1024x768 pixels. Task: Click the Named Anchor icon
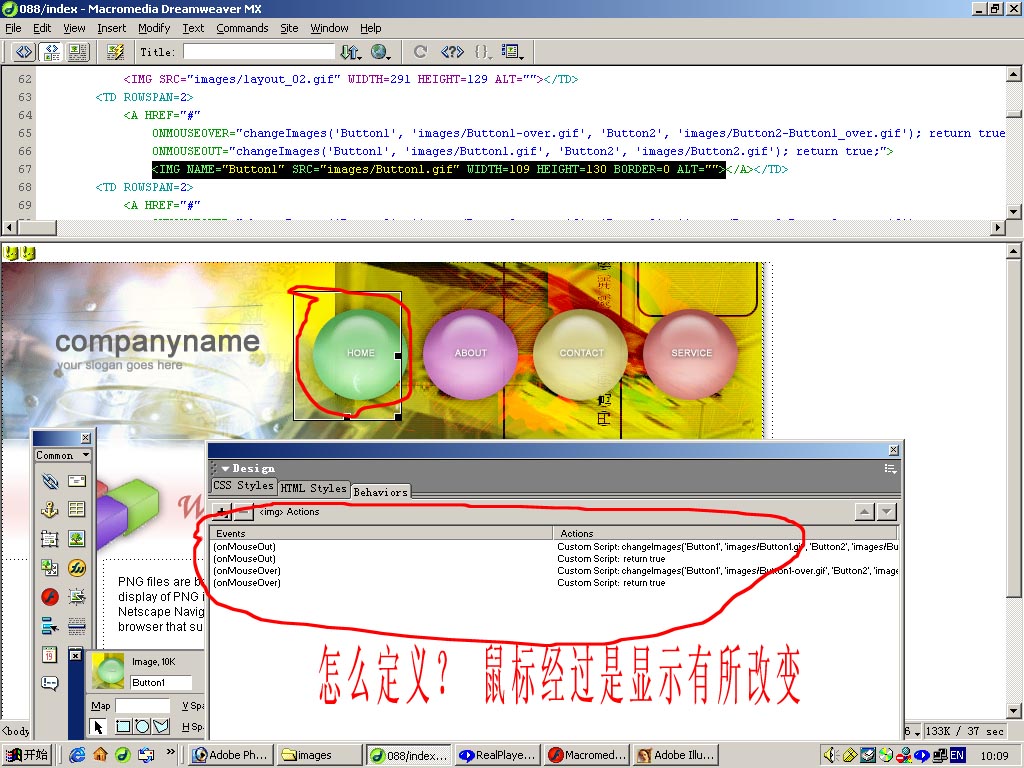50,510
